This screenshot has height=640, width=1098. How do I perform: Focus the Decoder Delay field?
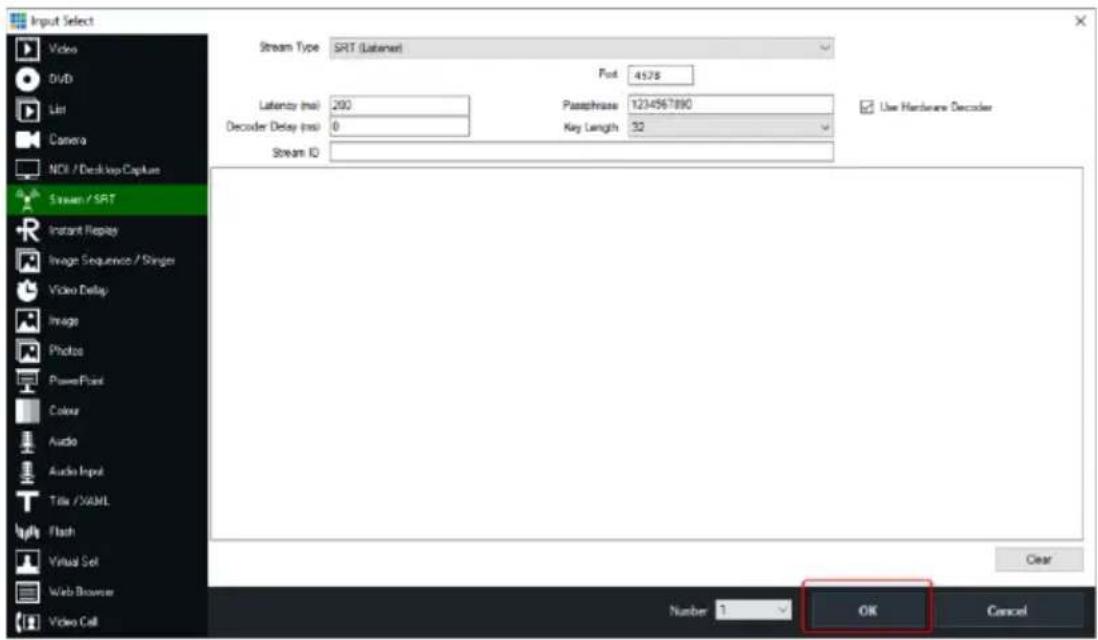pyautogui.click(x=399, y=127)
